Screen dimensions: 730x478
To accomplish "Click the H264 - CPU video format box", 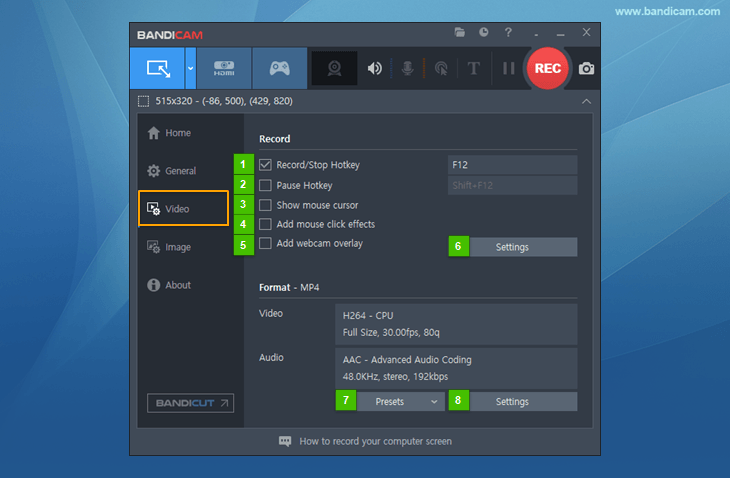I will pyautogui.click(x=456, y=324).
